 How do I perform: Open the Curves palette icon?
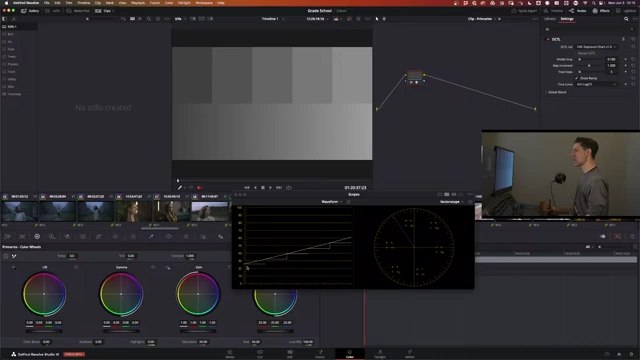point(98,237)
